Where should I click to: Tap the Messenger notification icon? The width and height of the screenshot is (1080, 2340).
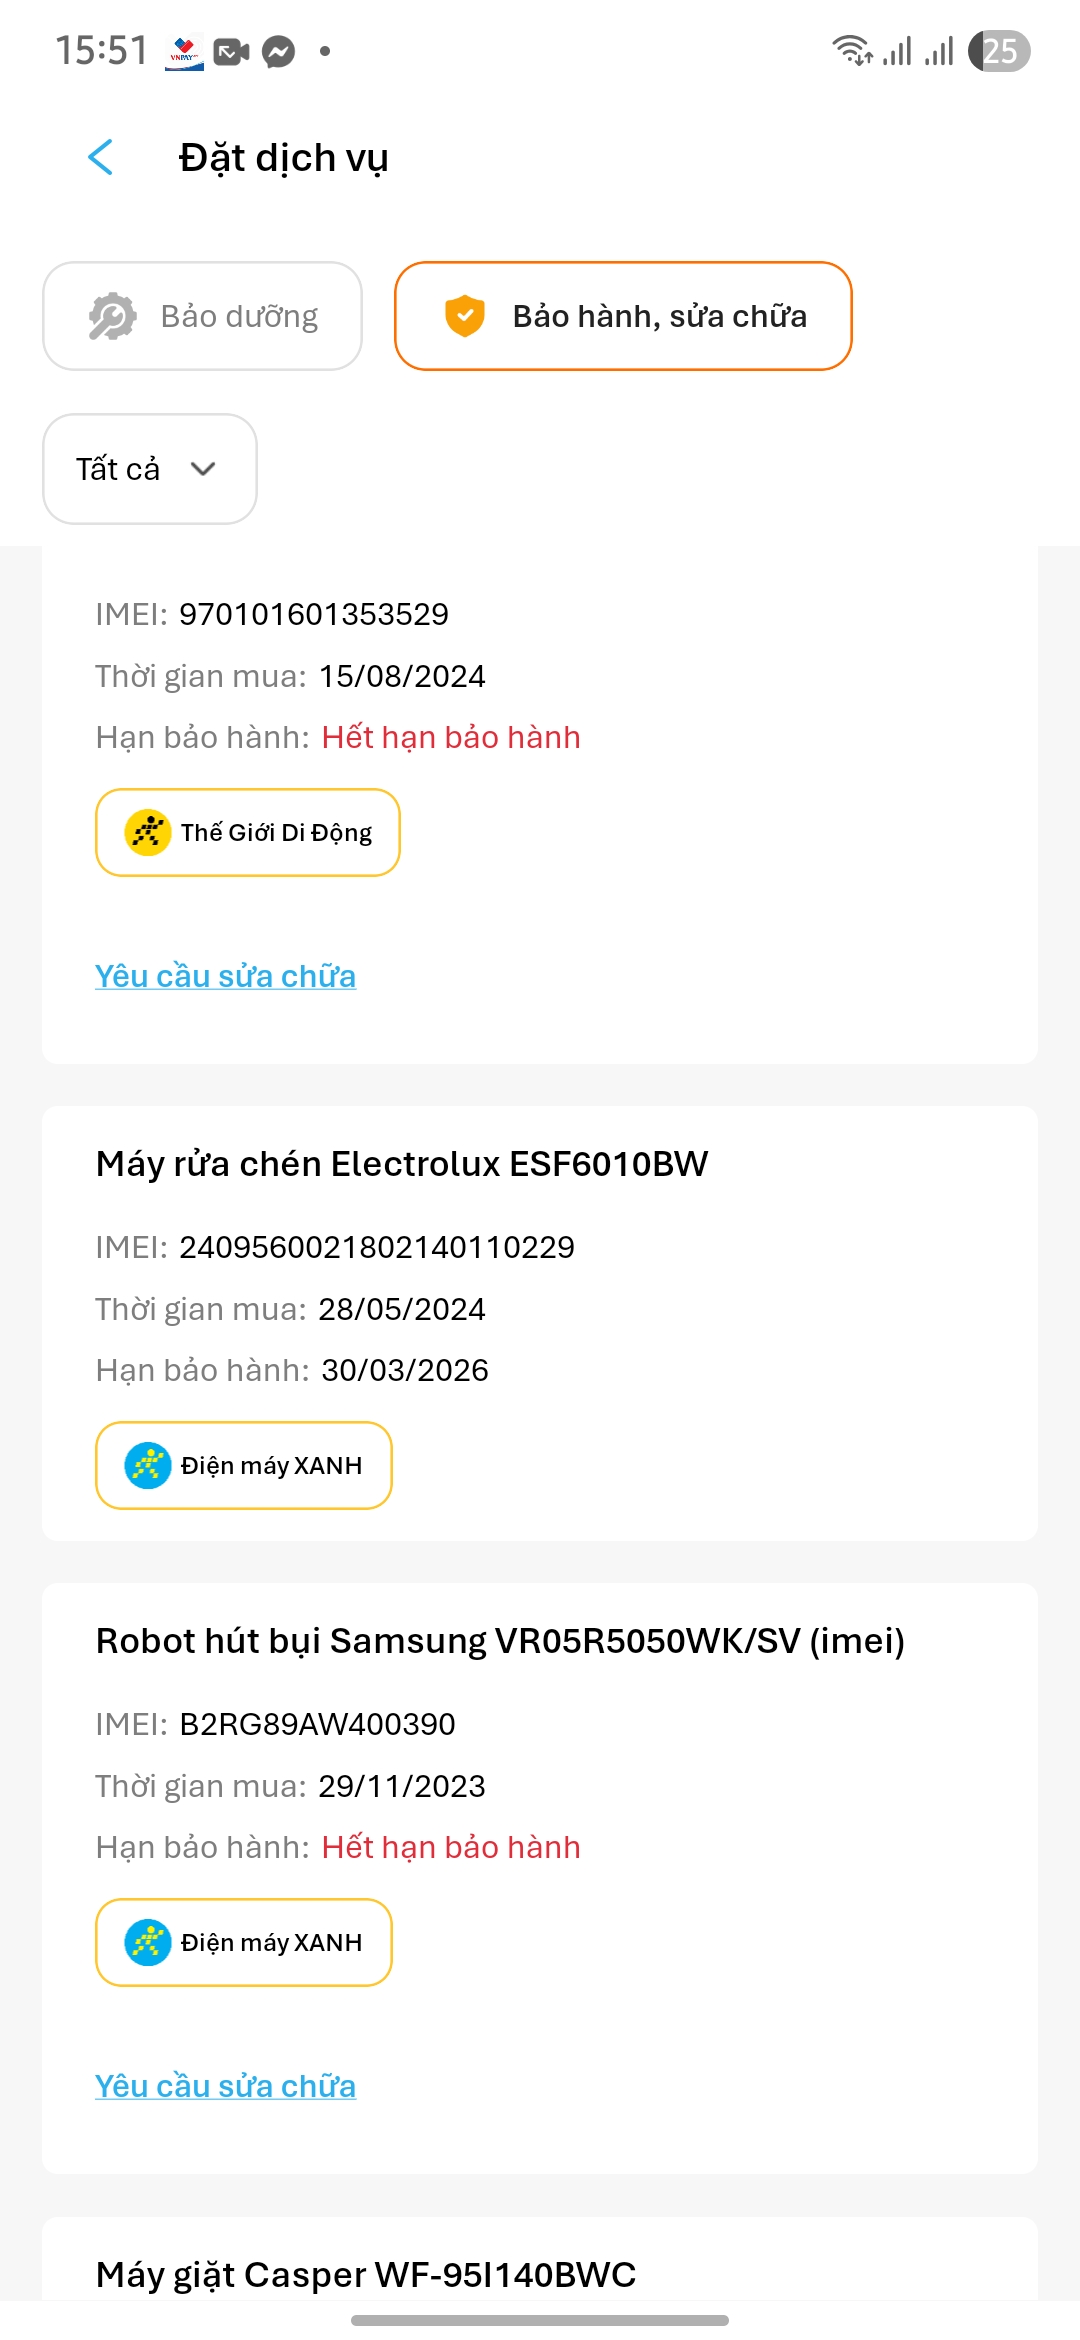(279, 51)
